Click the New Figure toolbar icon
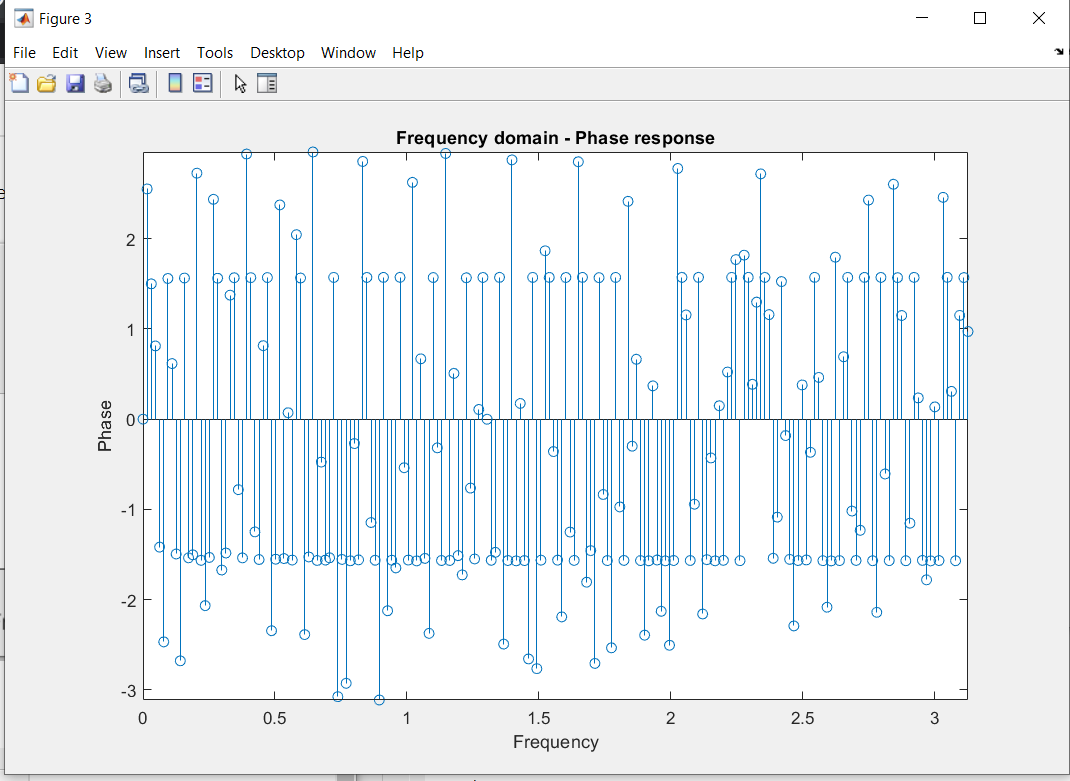Viewport: 1070px width, 781px height. click(19, 84)
